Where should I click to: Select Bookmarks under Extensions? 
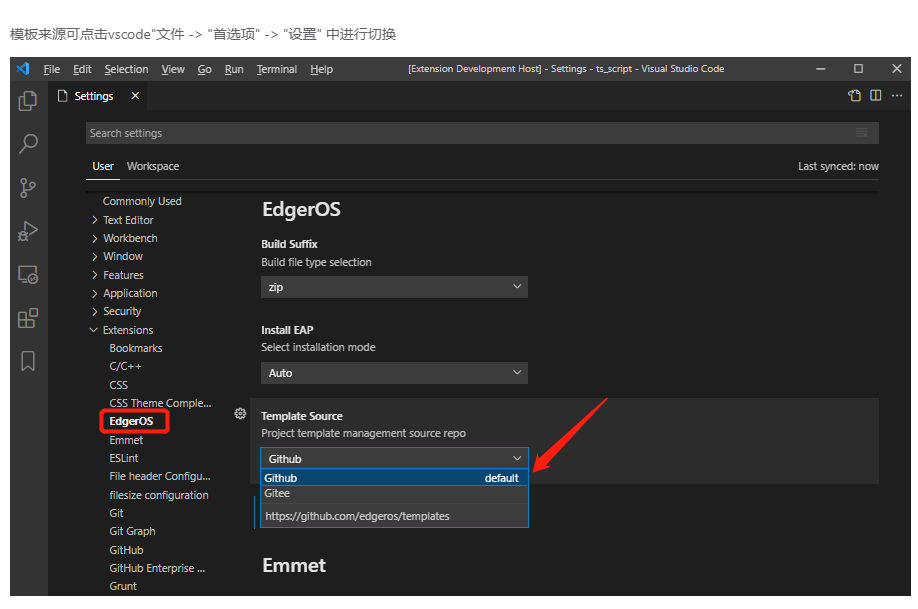pos(136,348)
